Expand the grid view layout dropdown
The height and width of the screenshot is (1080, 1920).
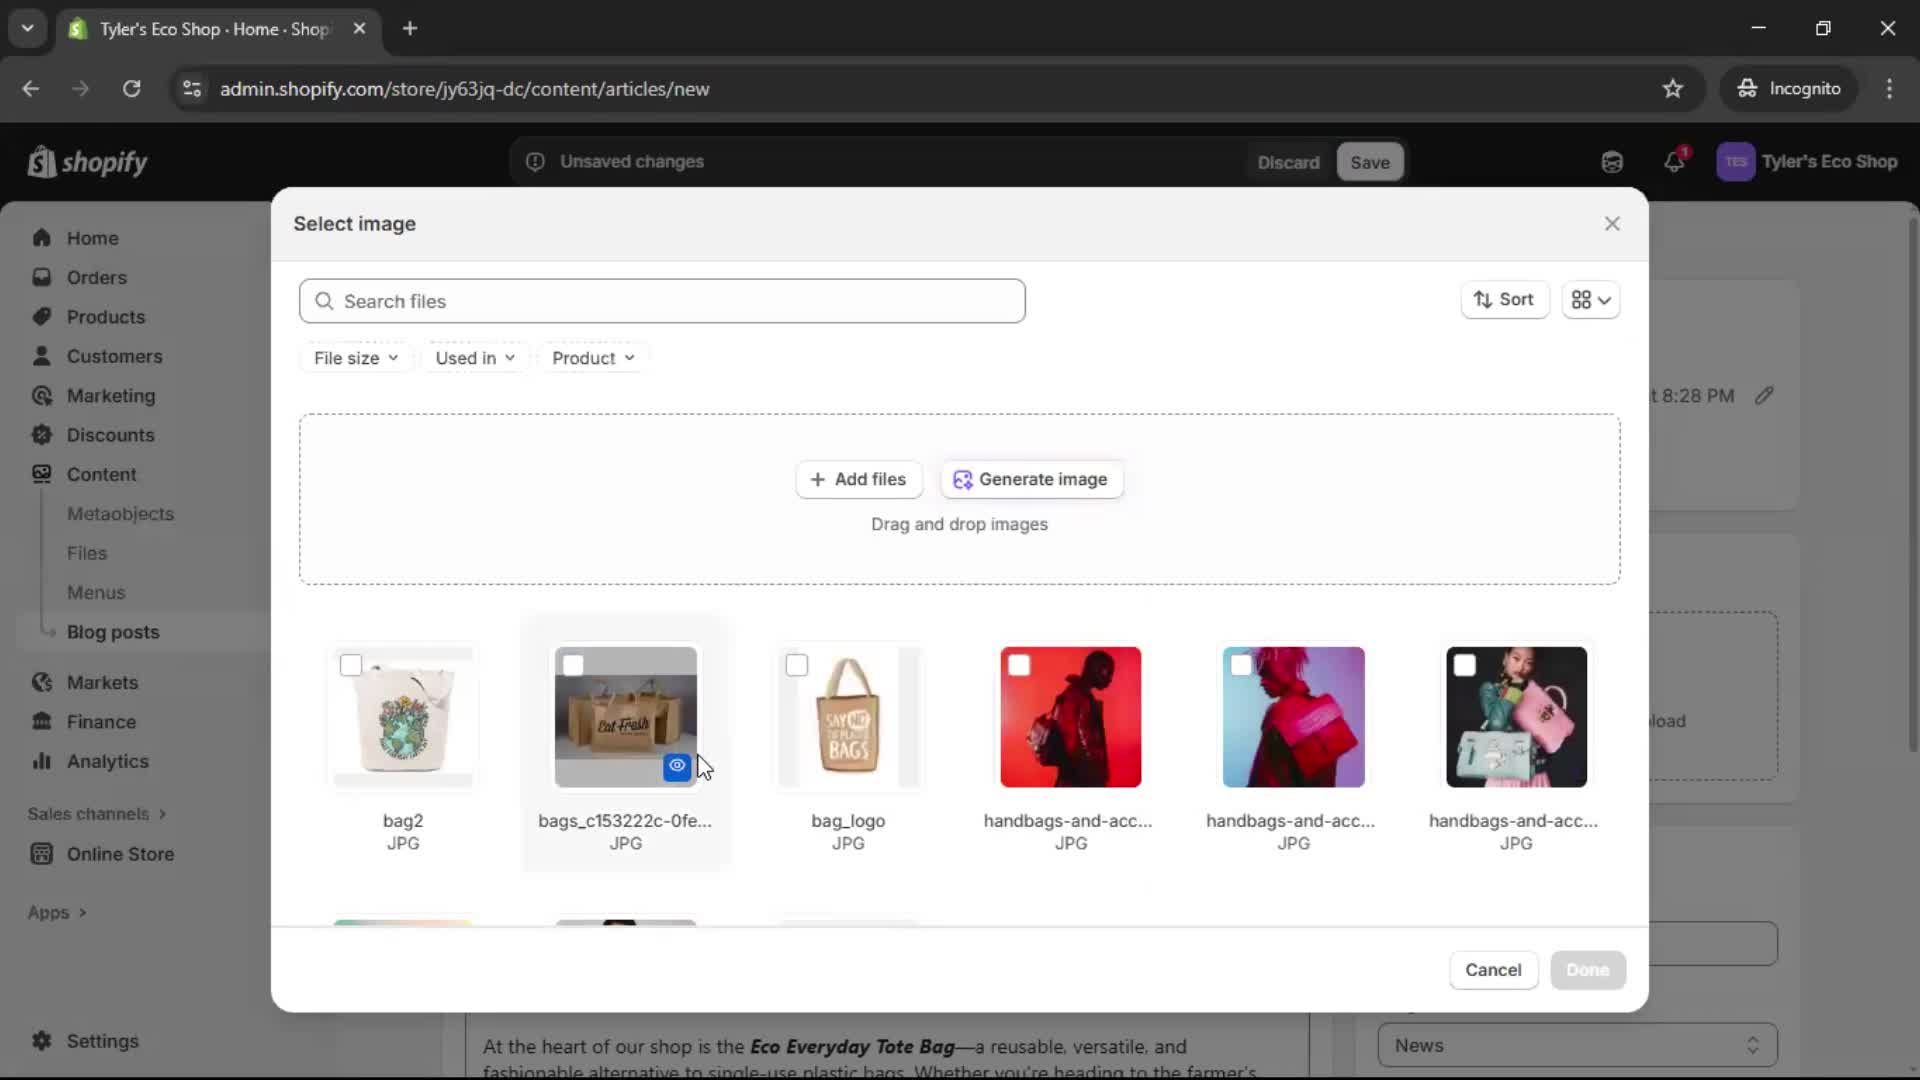tap(1592, 300)
